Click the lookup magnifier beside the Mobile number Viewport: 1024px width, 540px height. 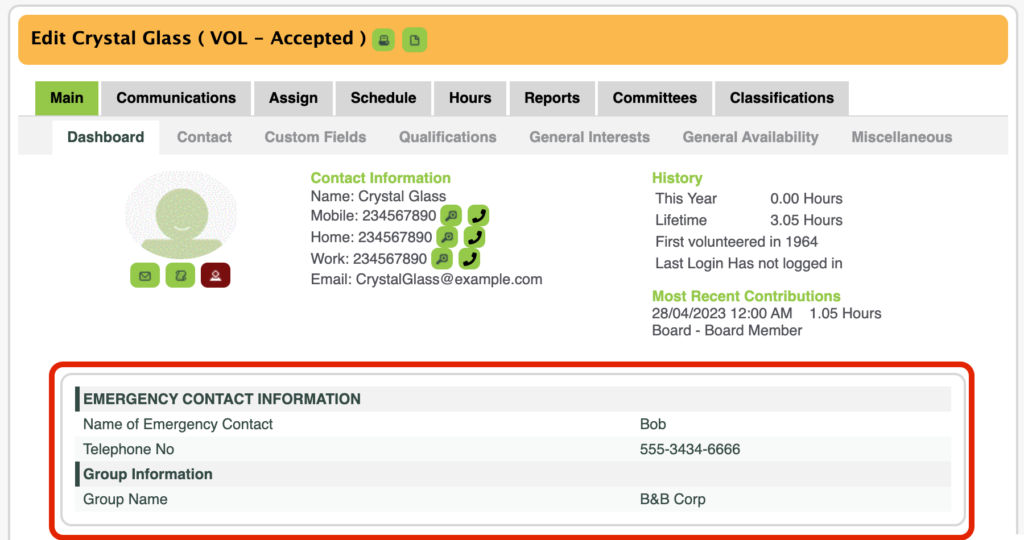(451, 216)
